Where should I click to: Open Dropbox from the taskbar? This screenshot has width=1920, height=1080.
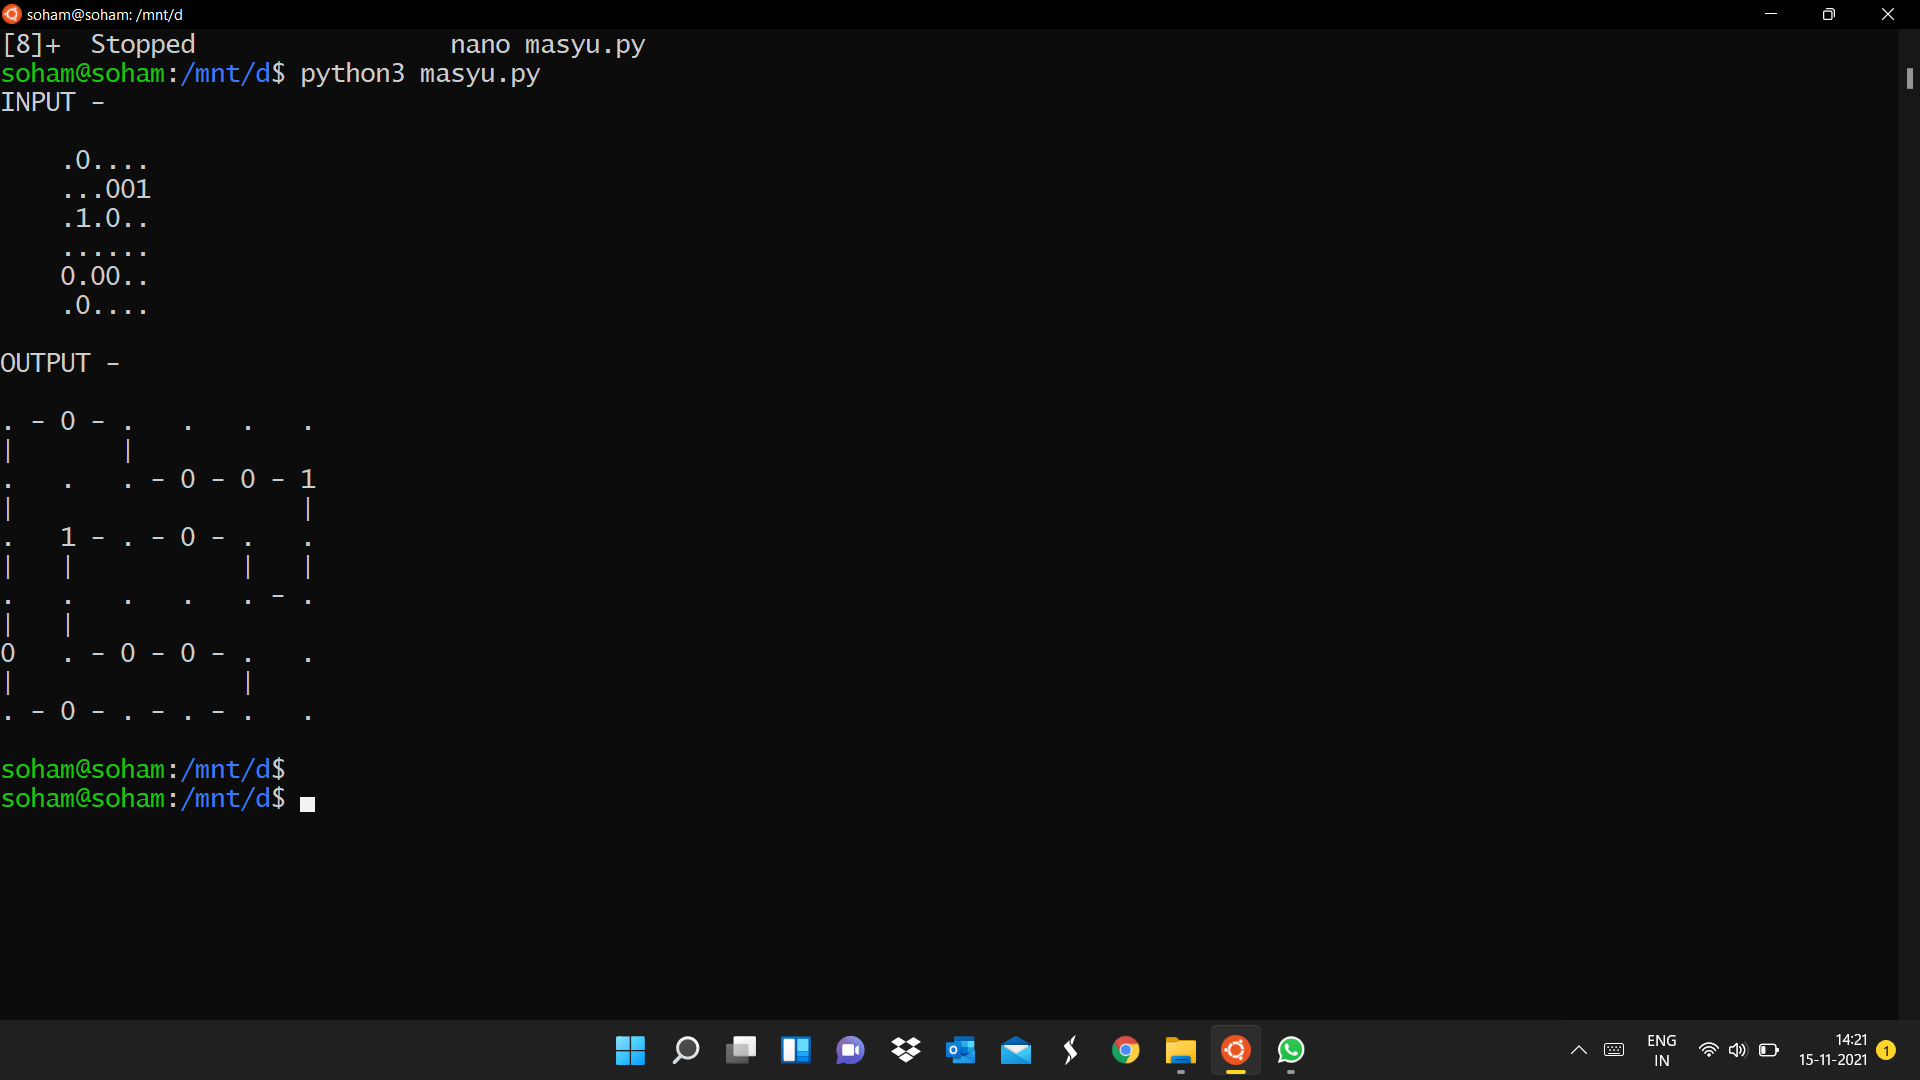pyautogui.click(x=905, y=1050)
